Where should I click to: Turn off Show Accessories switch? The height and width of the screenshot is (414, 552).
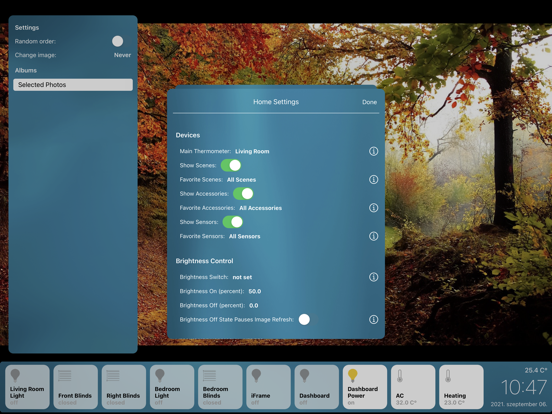(243, 194)
